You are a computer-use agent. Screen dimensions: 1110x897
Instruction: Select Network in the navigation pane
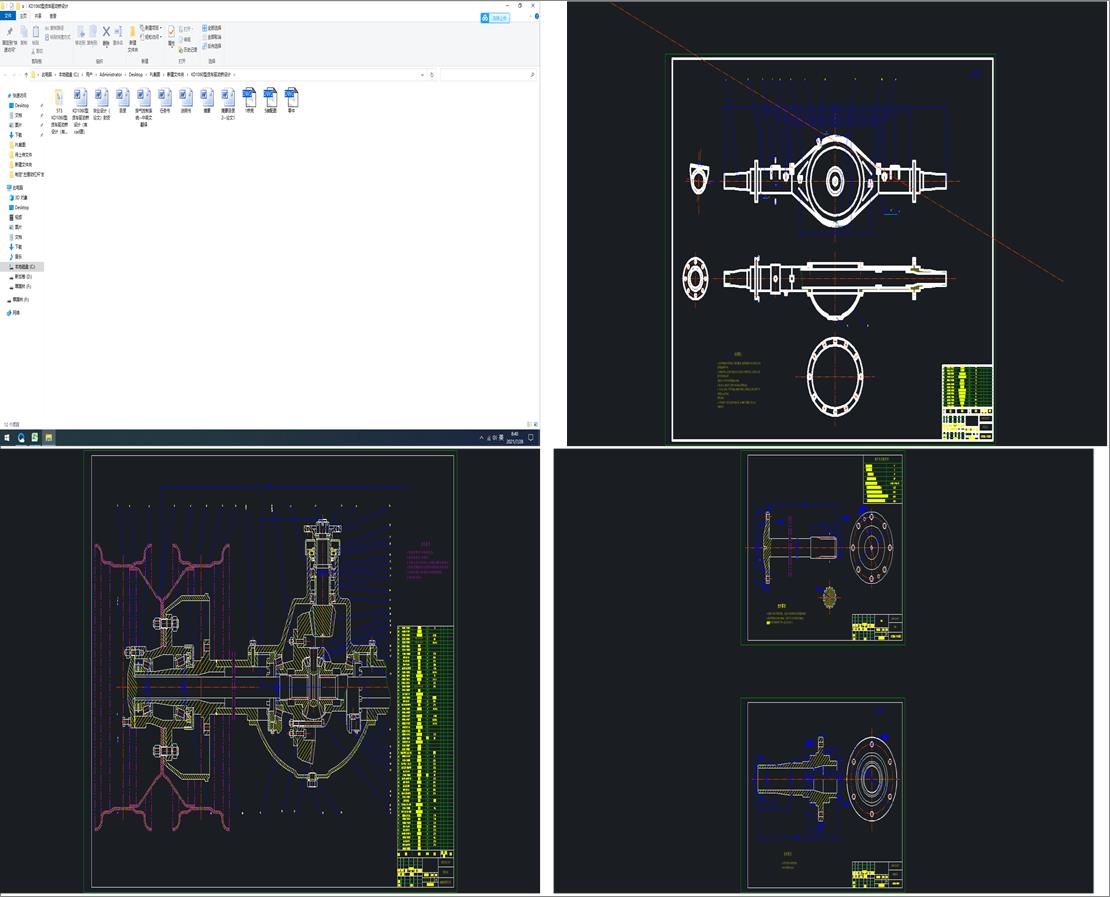coord(14,312)
